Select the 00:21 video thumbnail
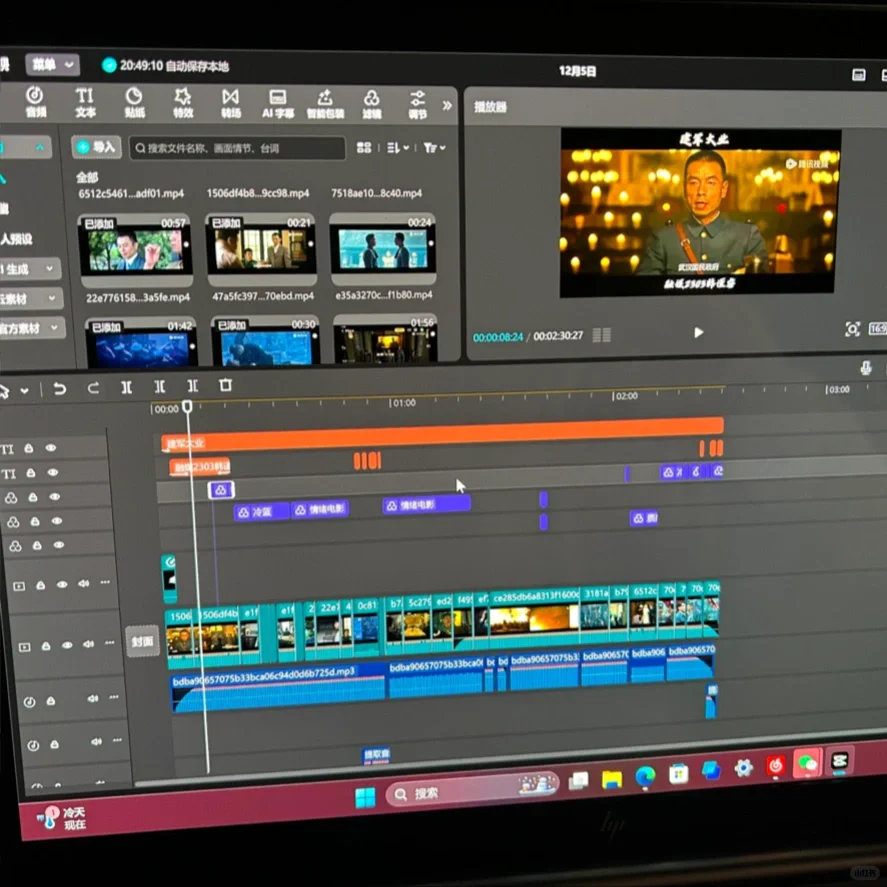Screen dimensions: 887x887 (x=261, y=248)
